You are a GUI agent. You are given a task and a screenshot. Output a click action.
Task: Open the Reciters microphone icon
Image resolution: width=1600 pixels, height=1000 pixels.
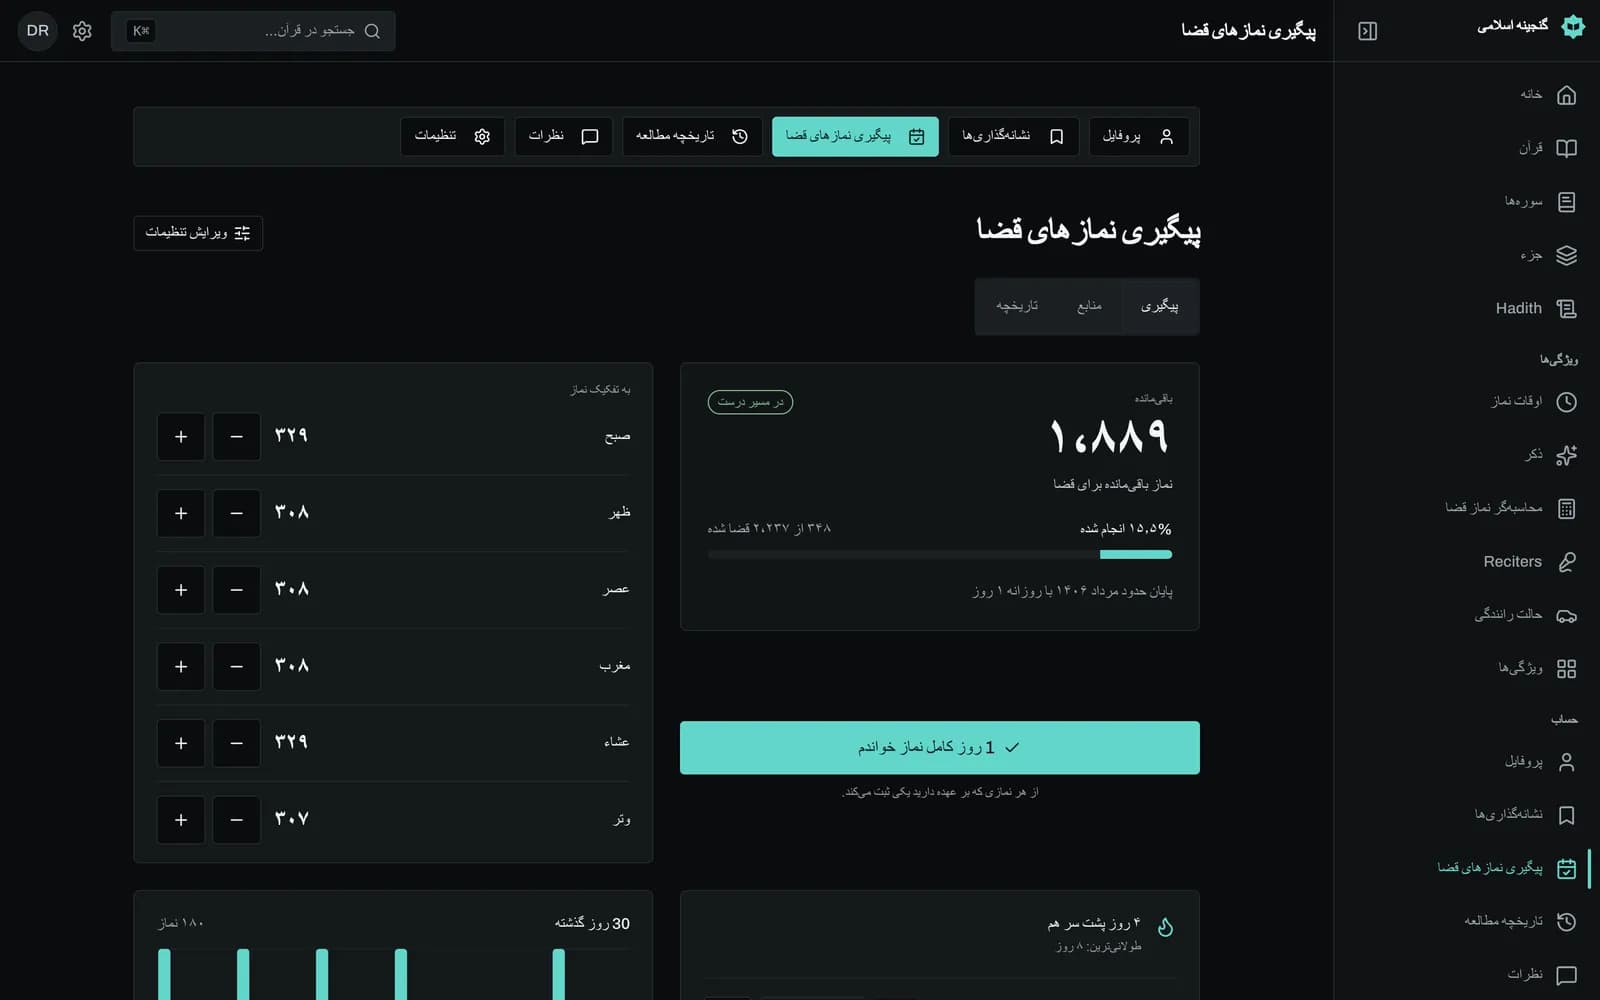click(1566, 562)
